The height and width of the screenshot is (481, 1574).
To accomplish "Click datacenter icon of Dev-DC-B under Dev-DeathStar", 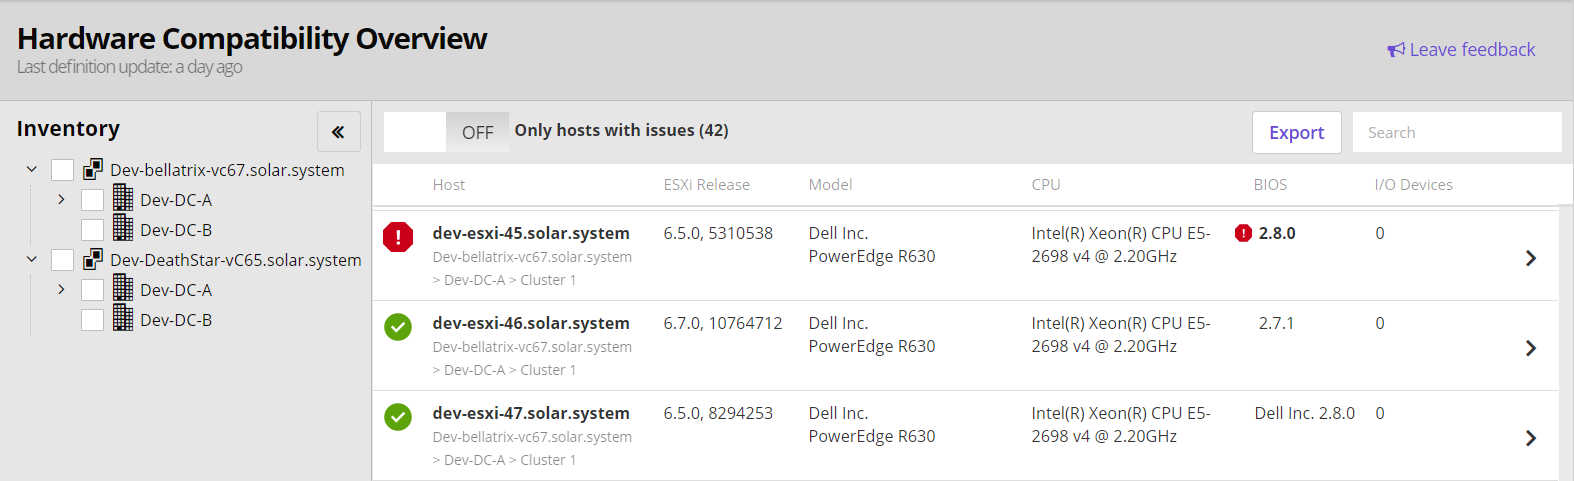I will (x=123, y=318).
